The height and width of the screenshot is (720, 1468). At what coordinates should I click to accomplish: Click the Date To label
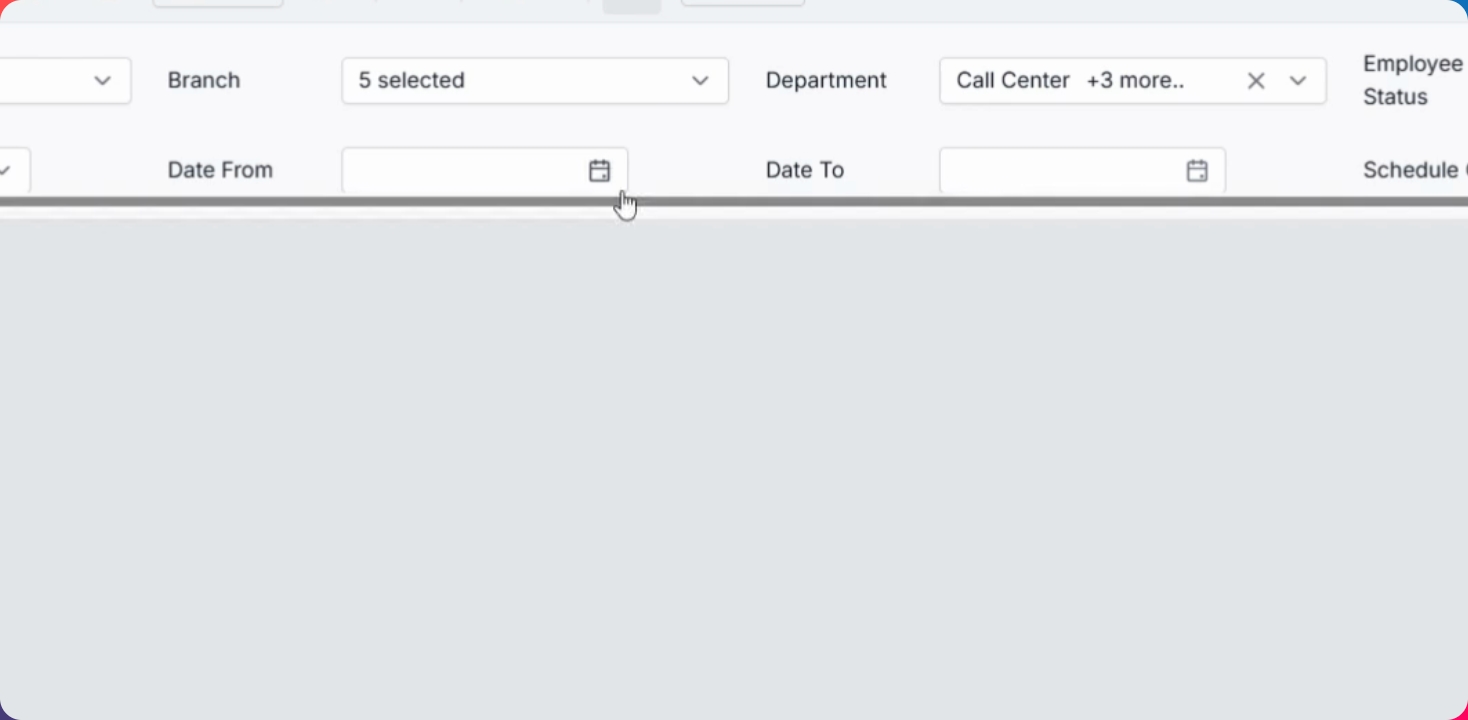tap(805, 170)
